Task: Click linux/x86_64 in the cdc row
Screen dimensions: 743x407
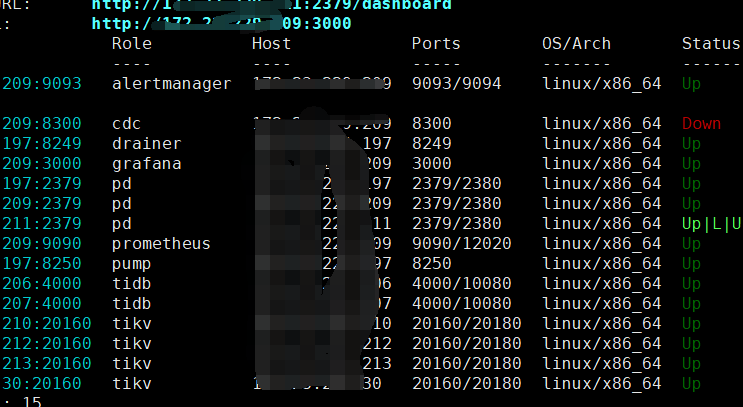Action: tap(601, 124)
